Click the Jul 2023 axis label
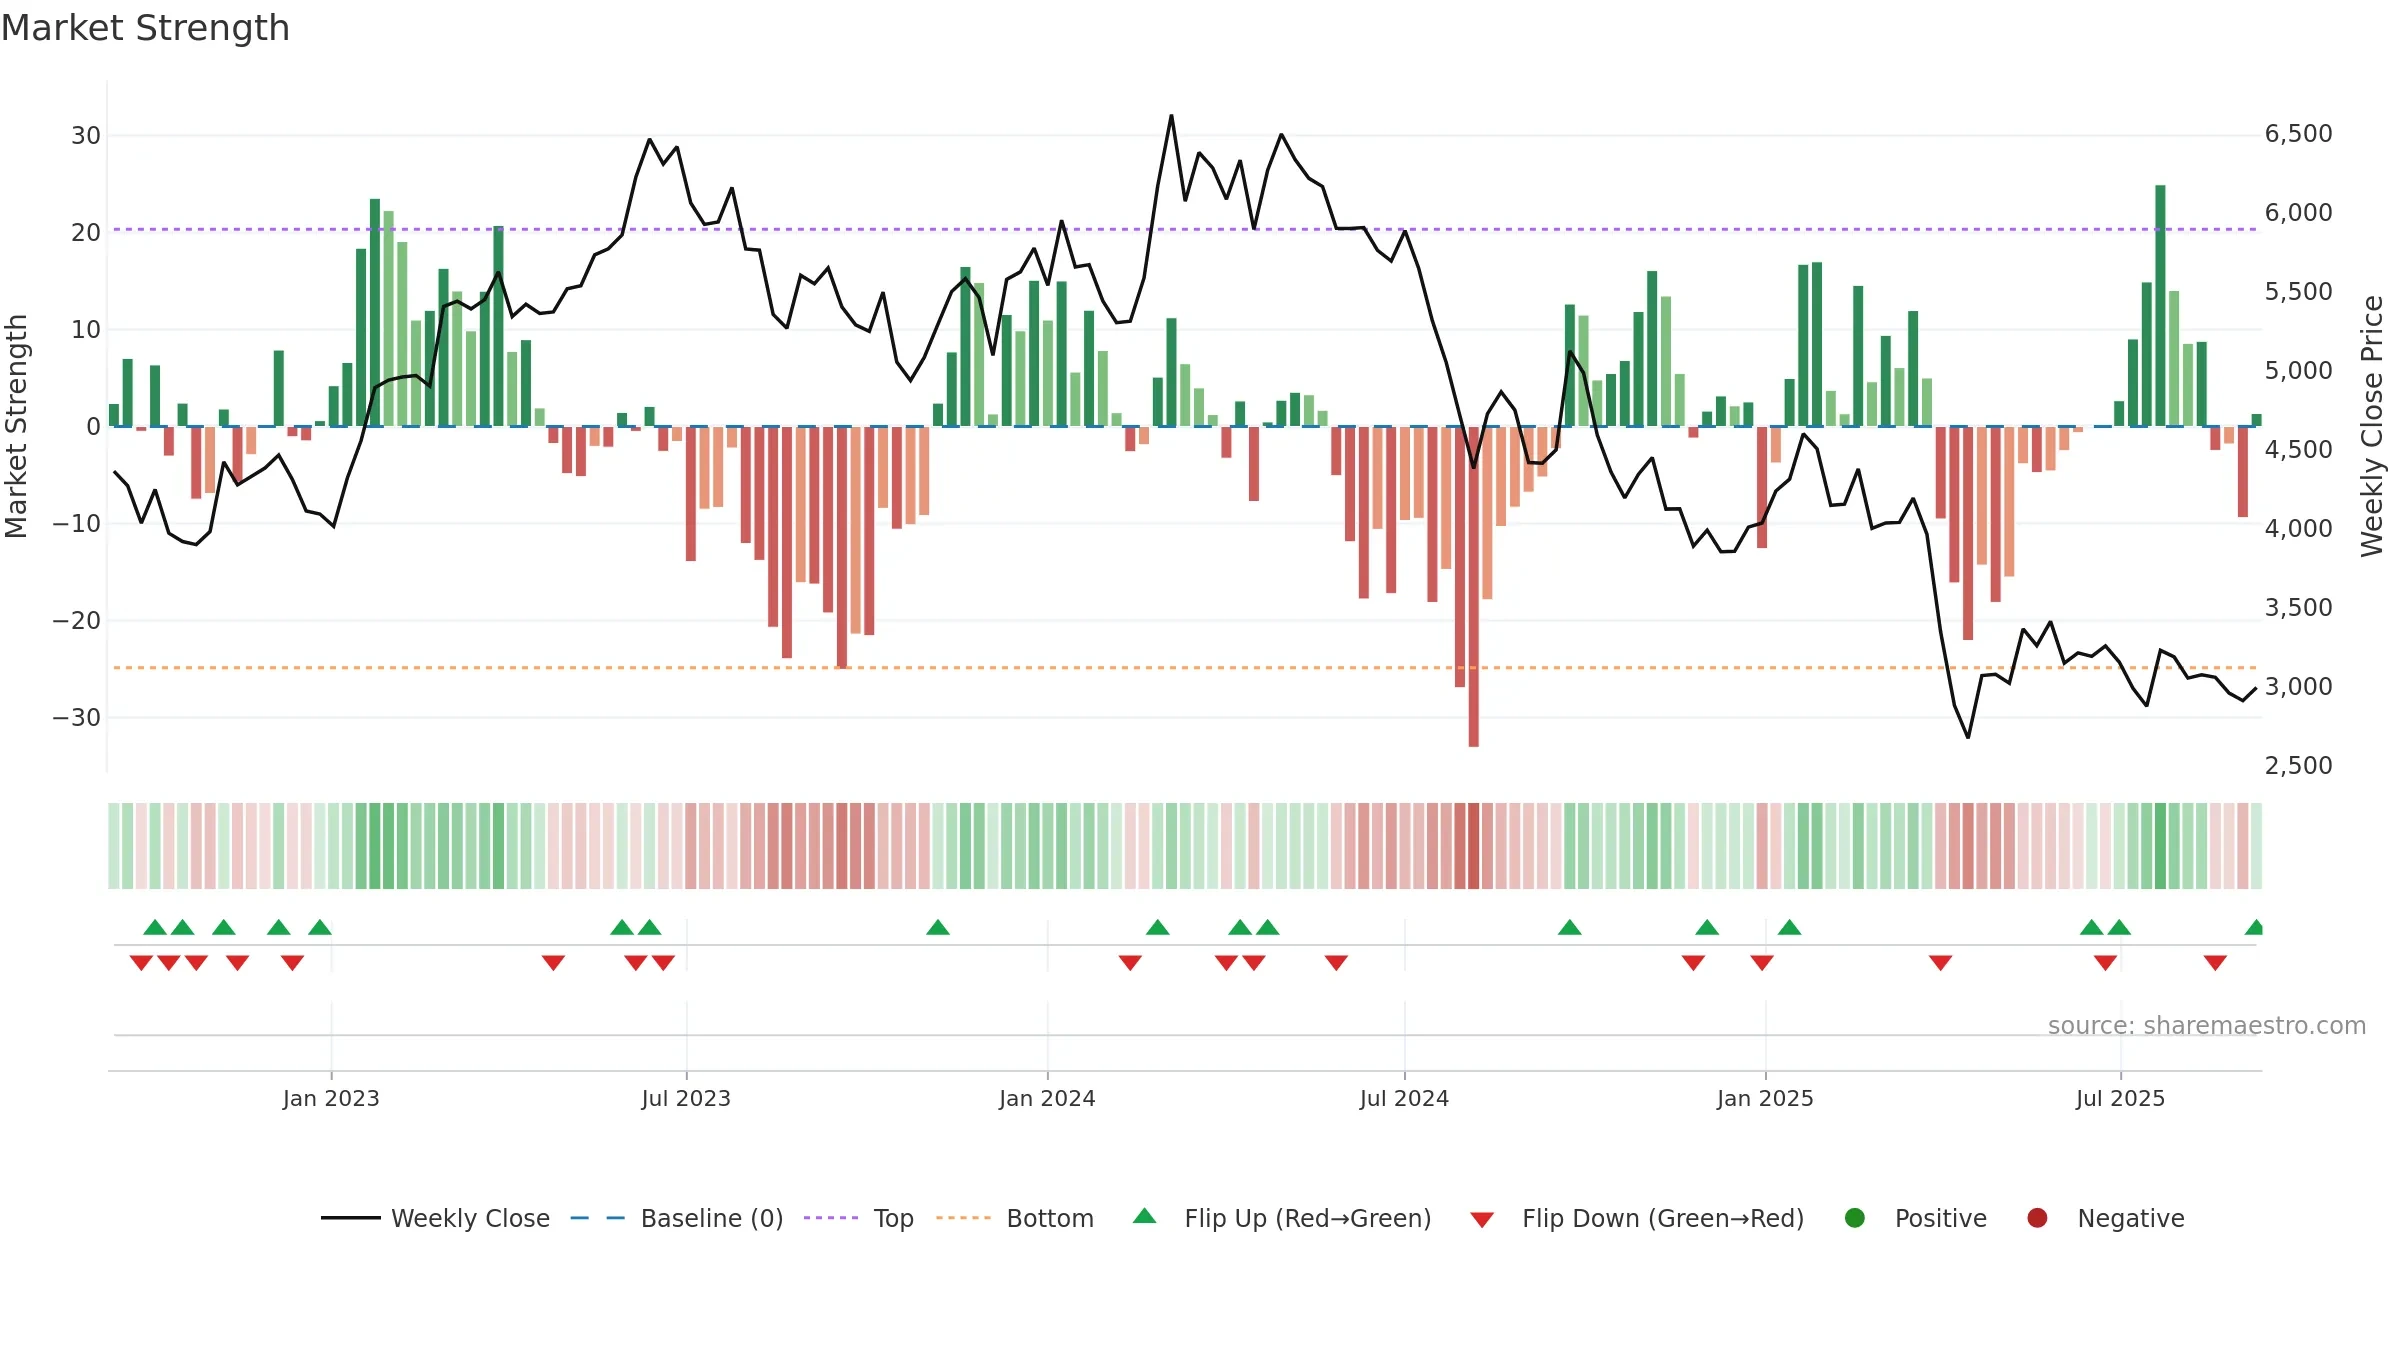The height and width of the screenshot is (1350, 2400). 686,1098
